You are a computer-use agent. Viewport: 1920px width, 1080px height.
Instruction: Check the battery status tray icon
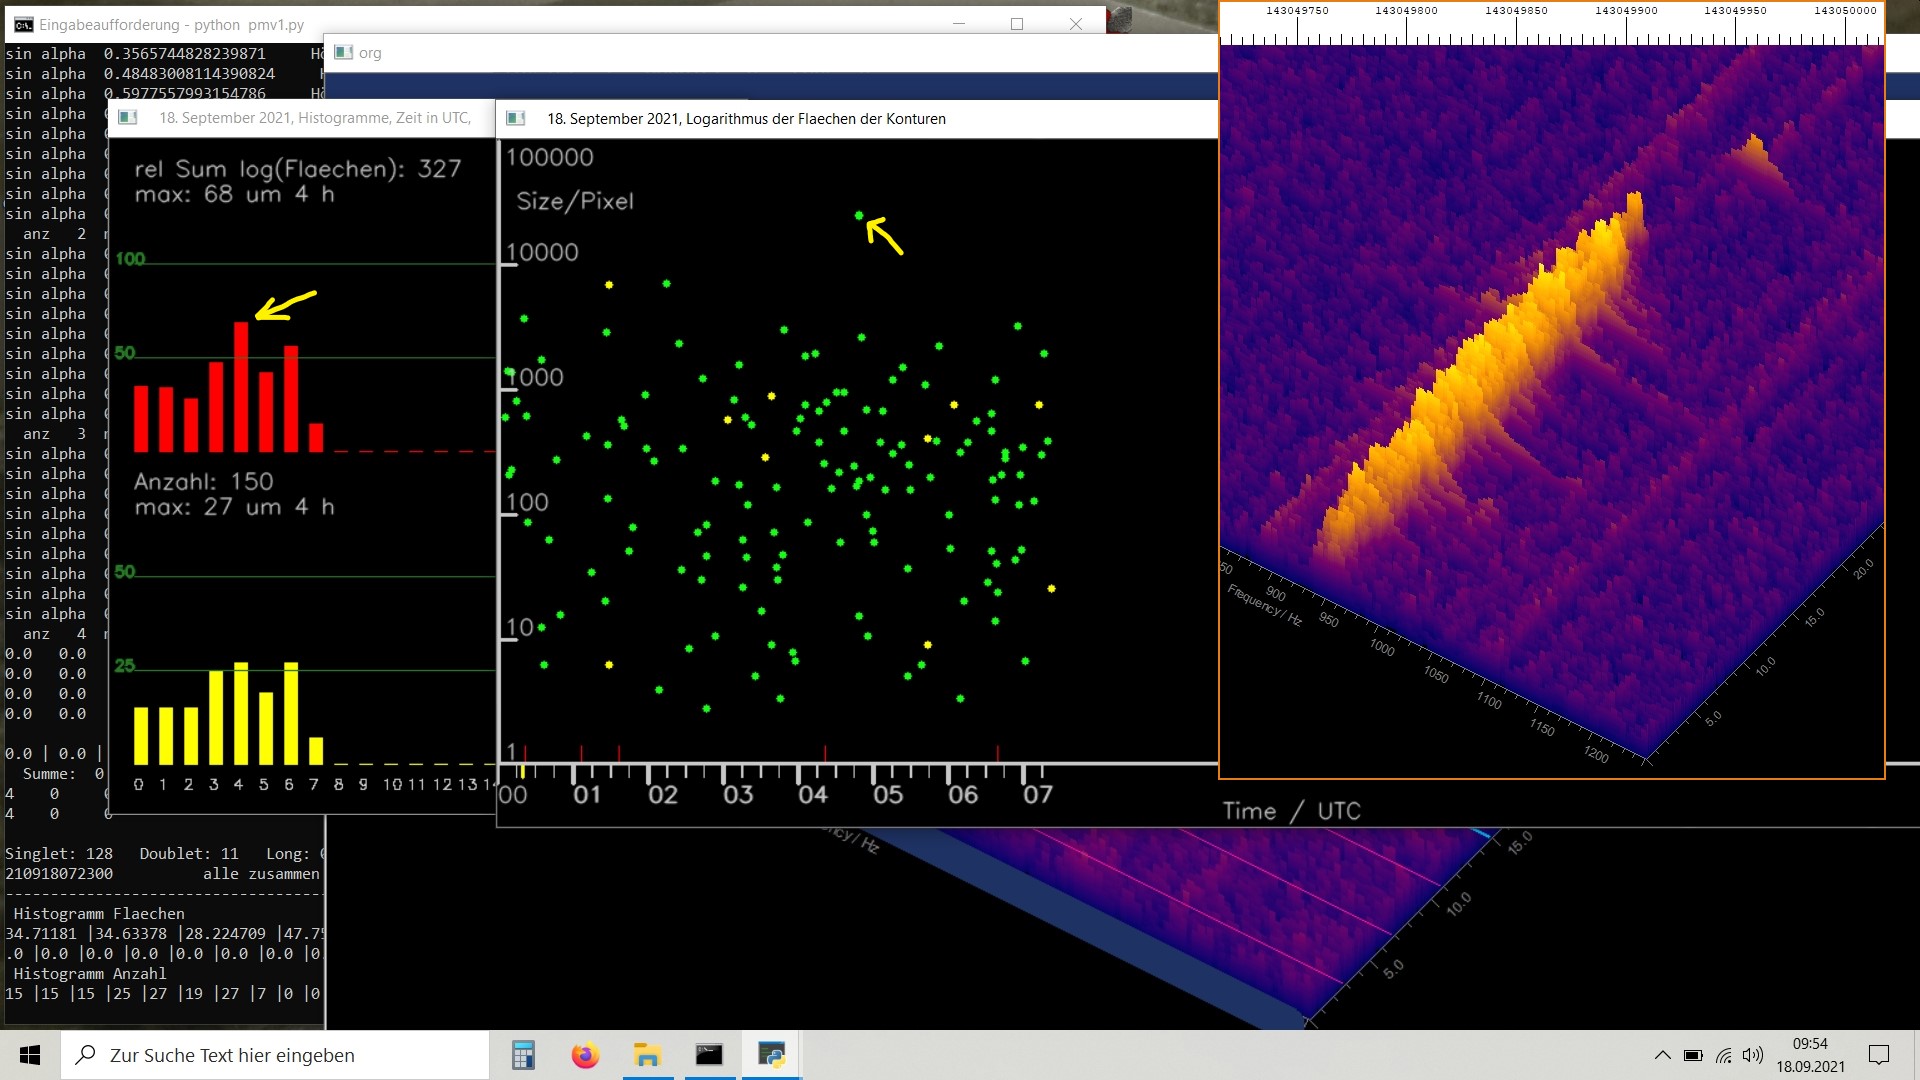pos(1693,1055)
